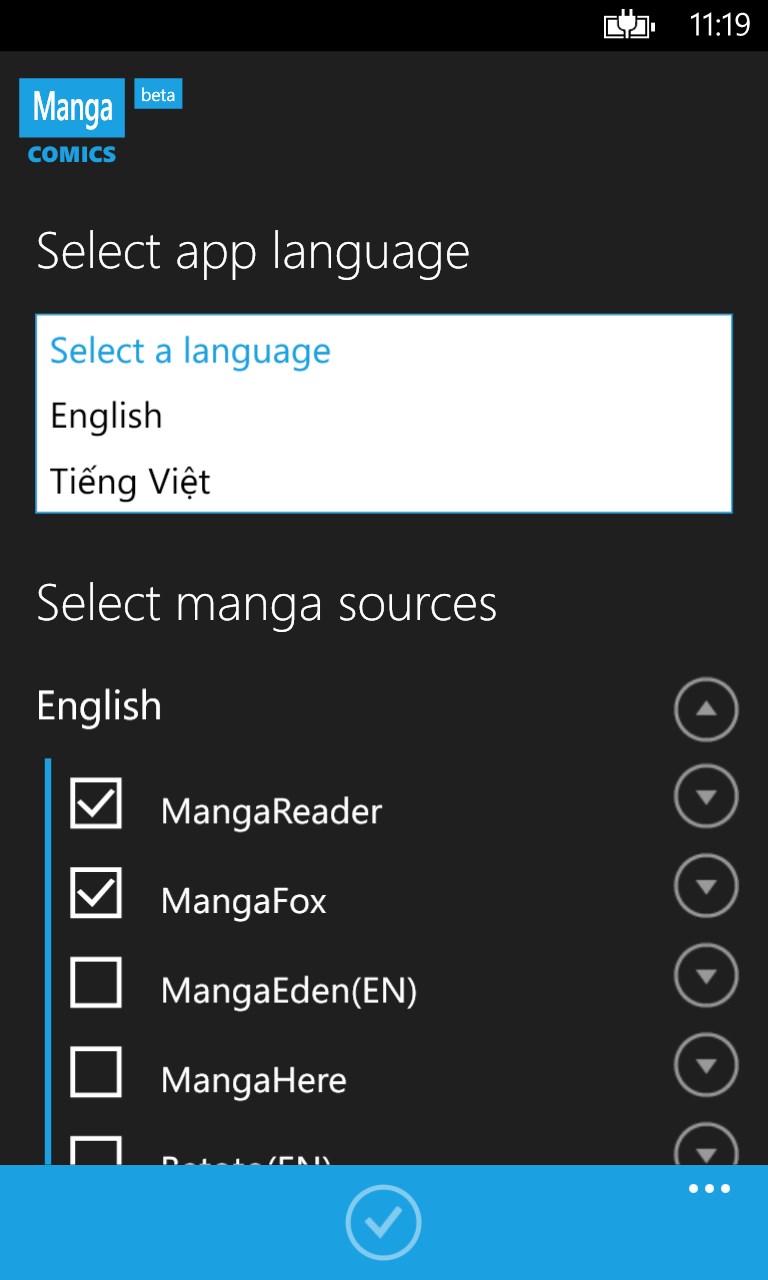
Task: Confirm selection with the checkmark icon
Action: (383, 1222)
